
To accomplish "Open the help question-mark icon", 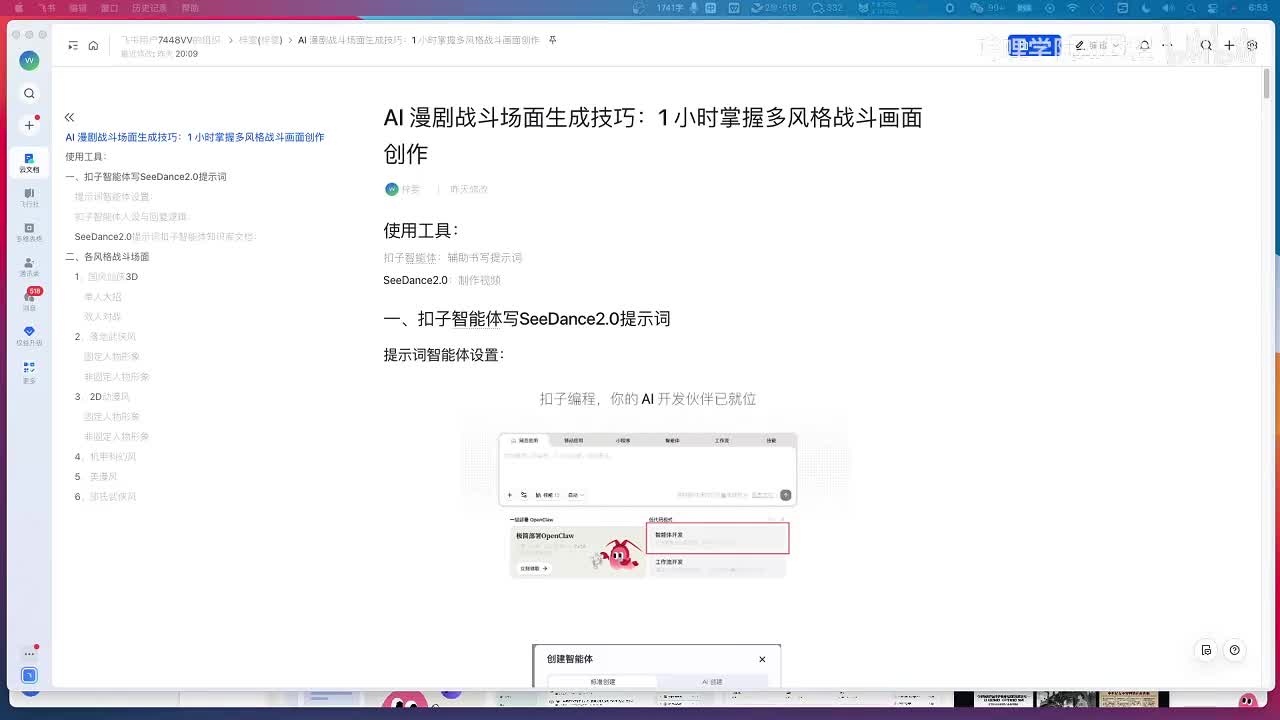I will [1235, 650].
